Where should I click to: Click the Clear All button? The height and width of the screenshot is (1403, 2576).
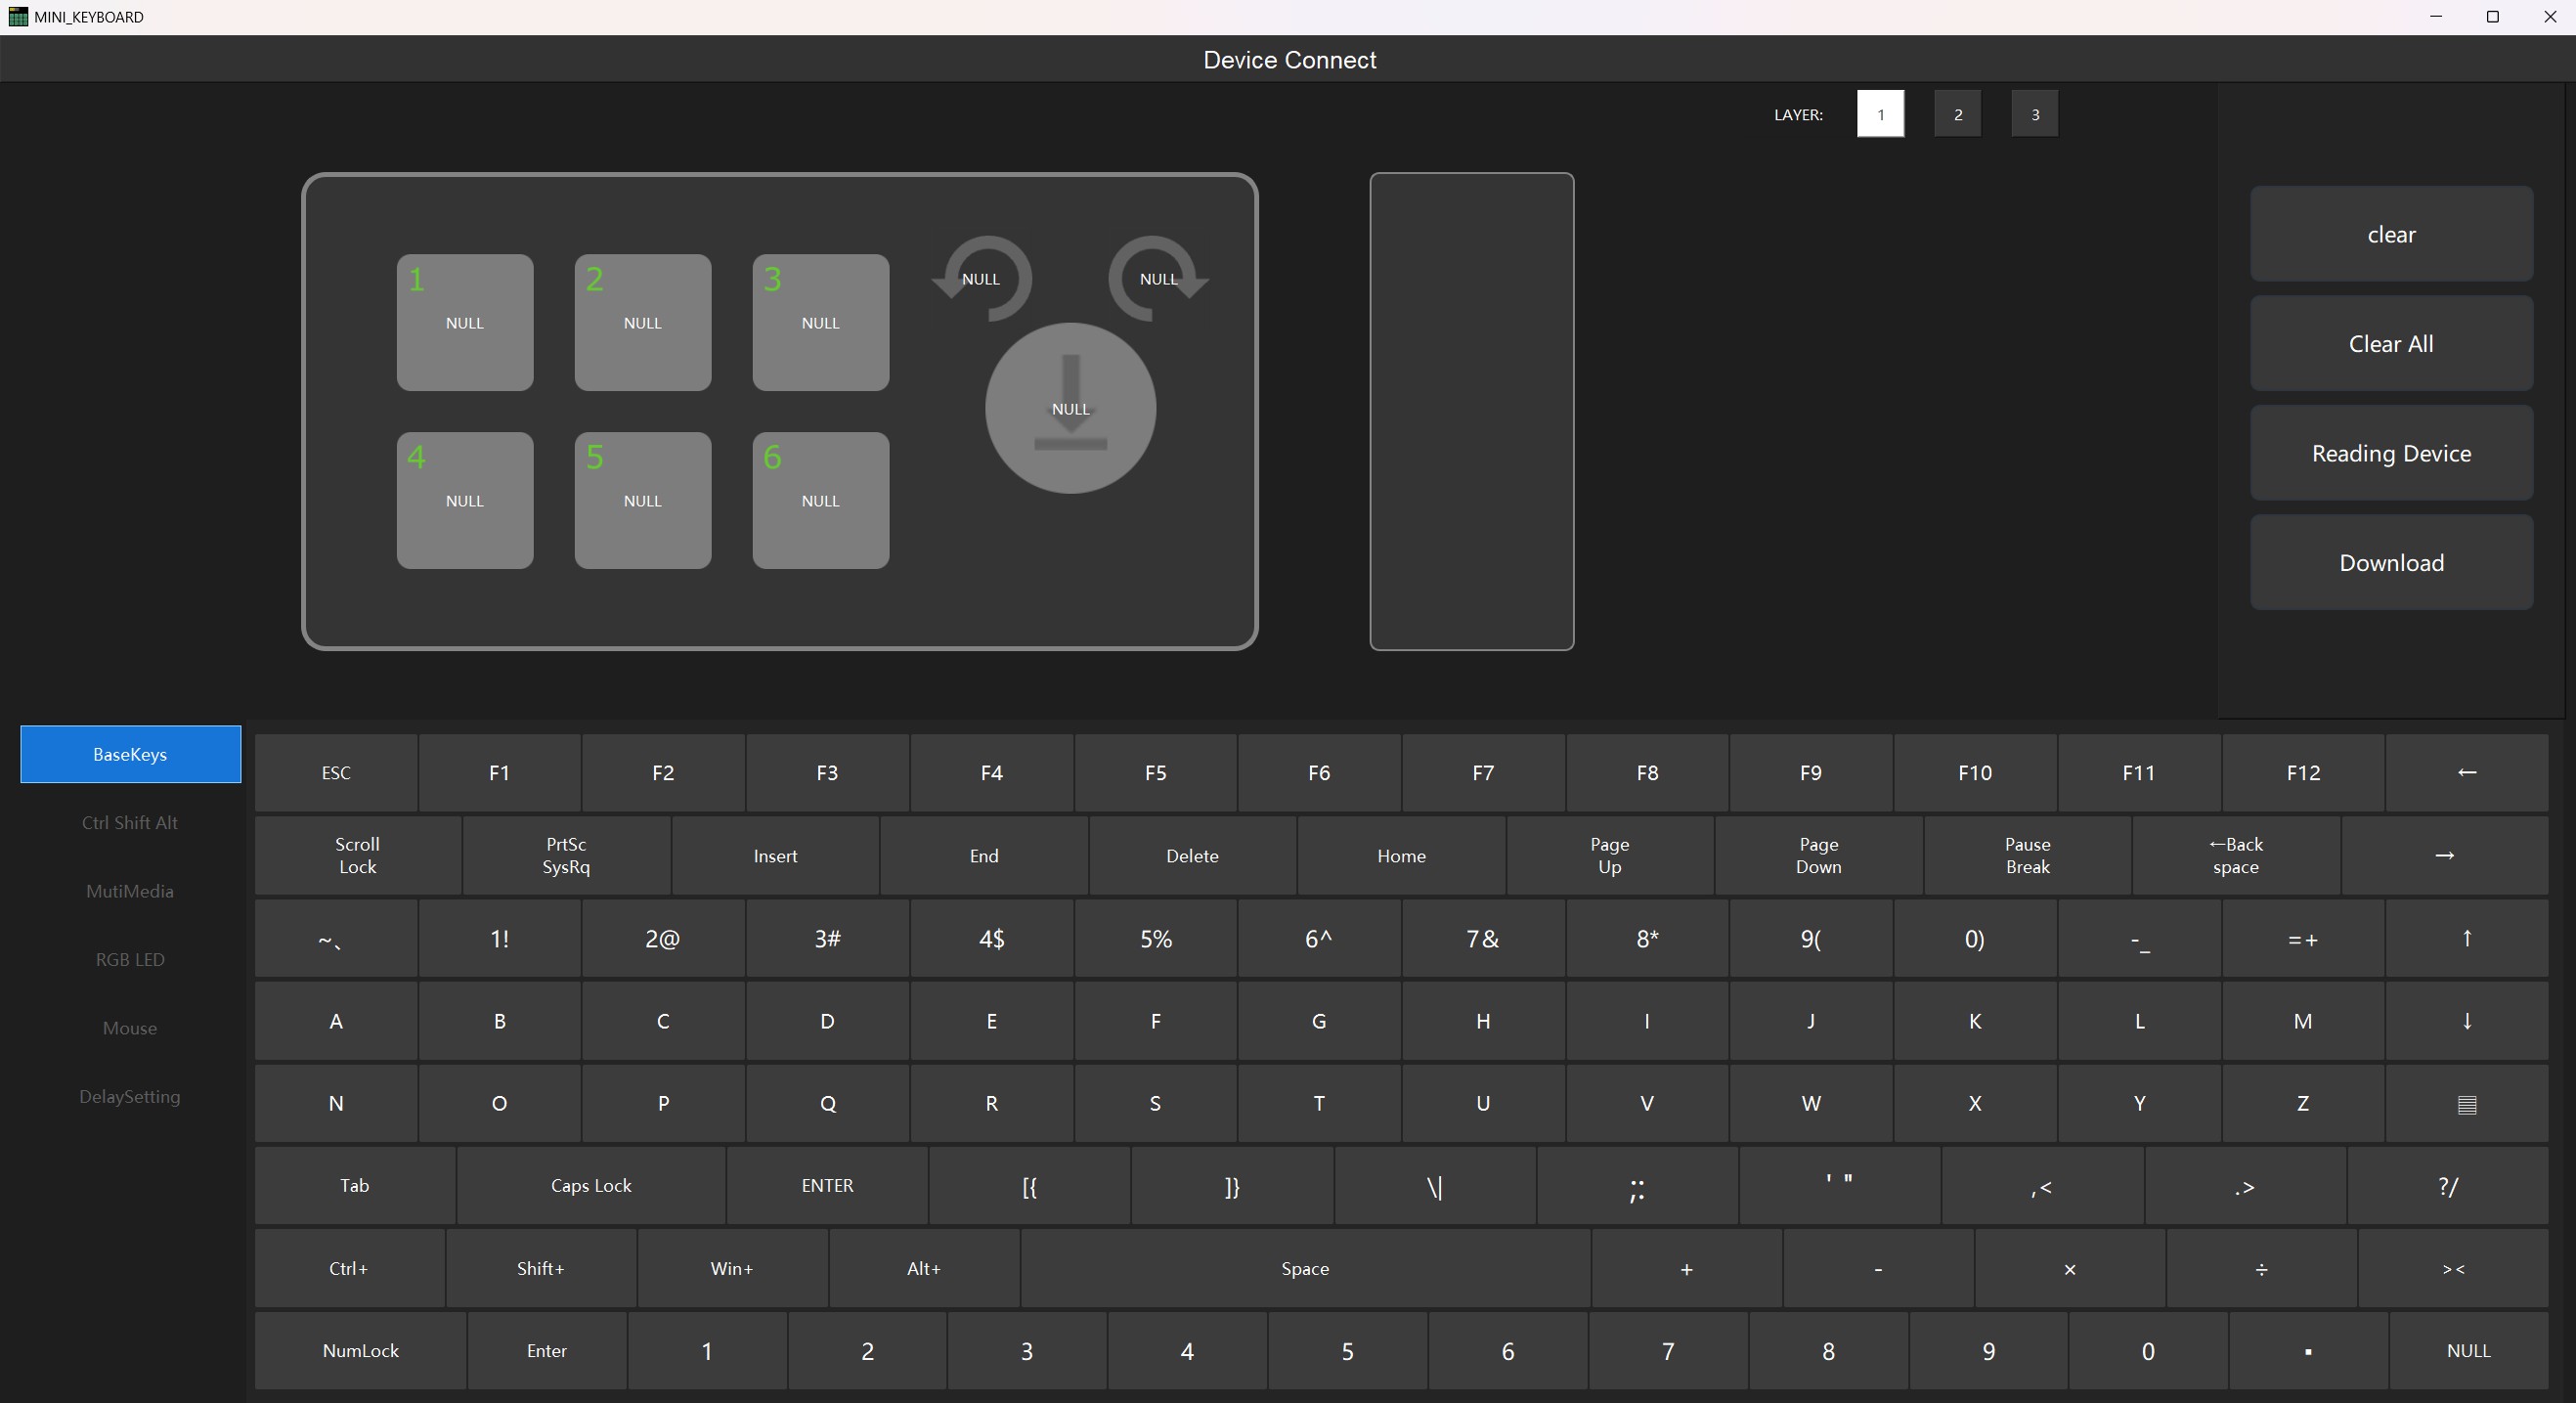pos(2390,343)
